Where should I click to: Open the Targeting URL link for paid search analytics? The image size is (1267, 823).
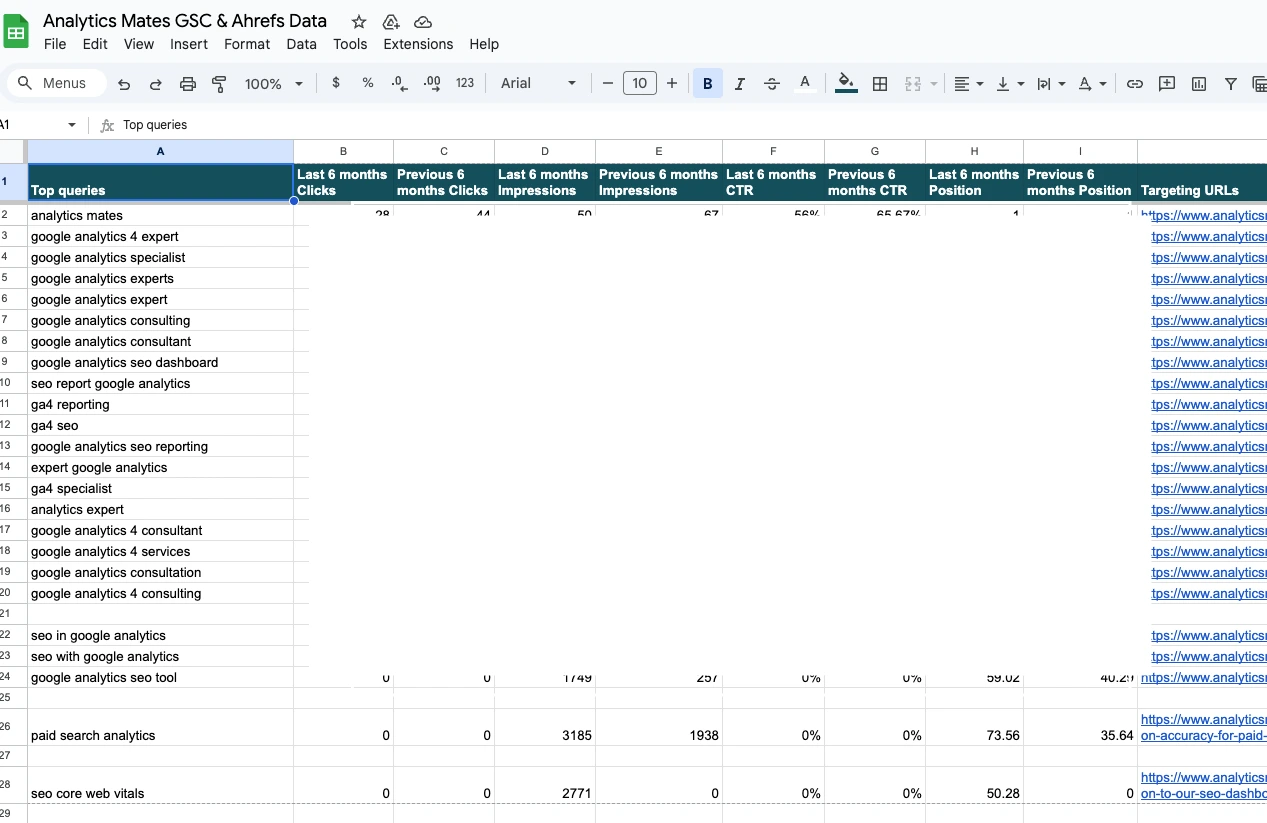click(x=1203, y=727)
